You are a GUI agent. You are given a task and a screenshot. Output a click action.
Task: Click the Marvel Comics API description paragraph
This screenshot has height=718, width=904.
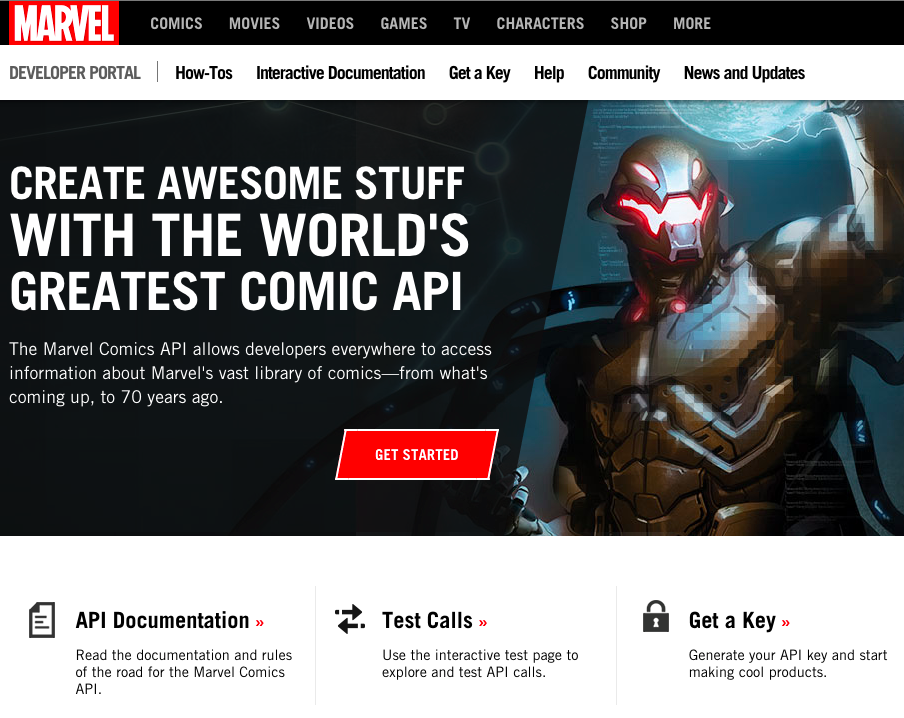point(250,373)
